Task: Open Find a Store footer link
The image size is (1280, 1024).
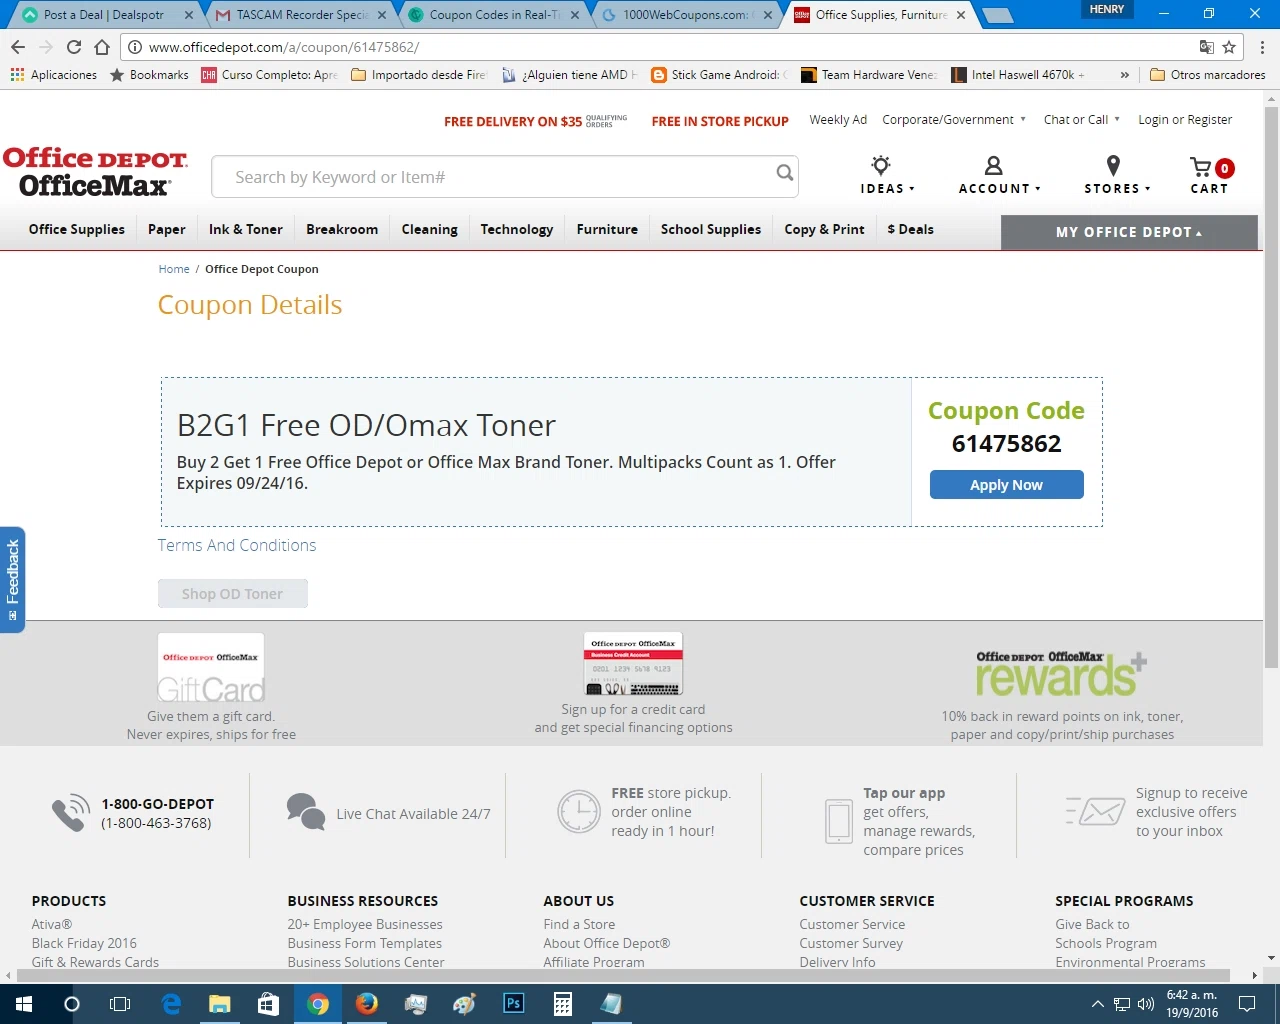Action: coord(579,924)
